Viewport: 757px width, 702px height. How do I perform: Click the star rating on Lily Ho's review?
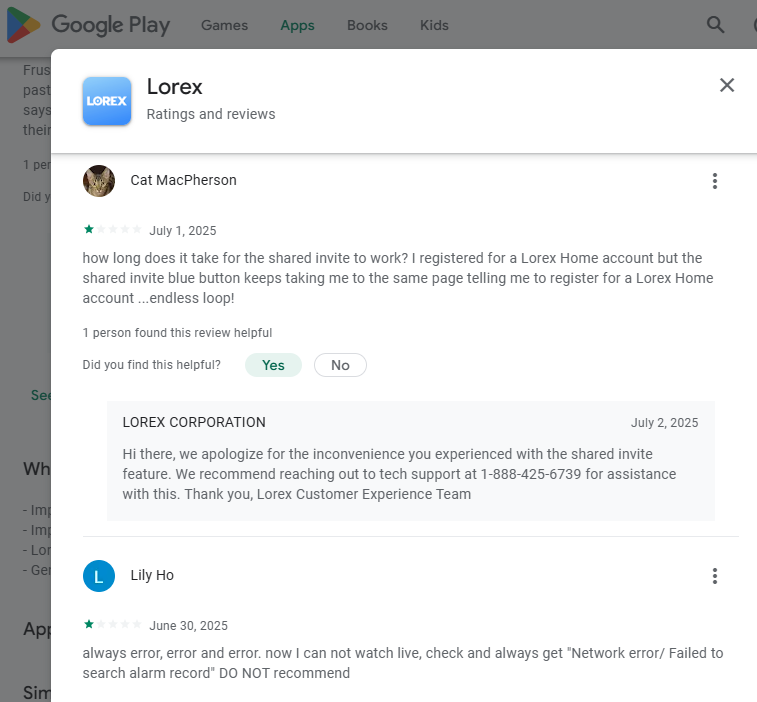tap(112, 624)
